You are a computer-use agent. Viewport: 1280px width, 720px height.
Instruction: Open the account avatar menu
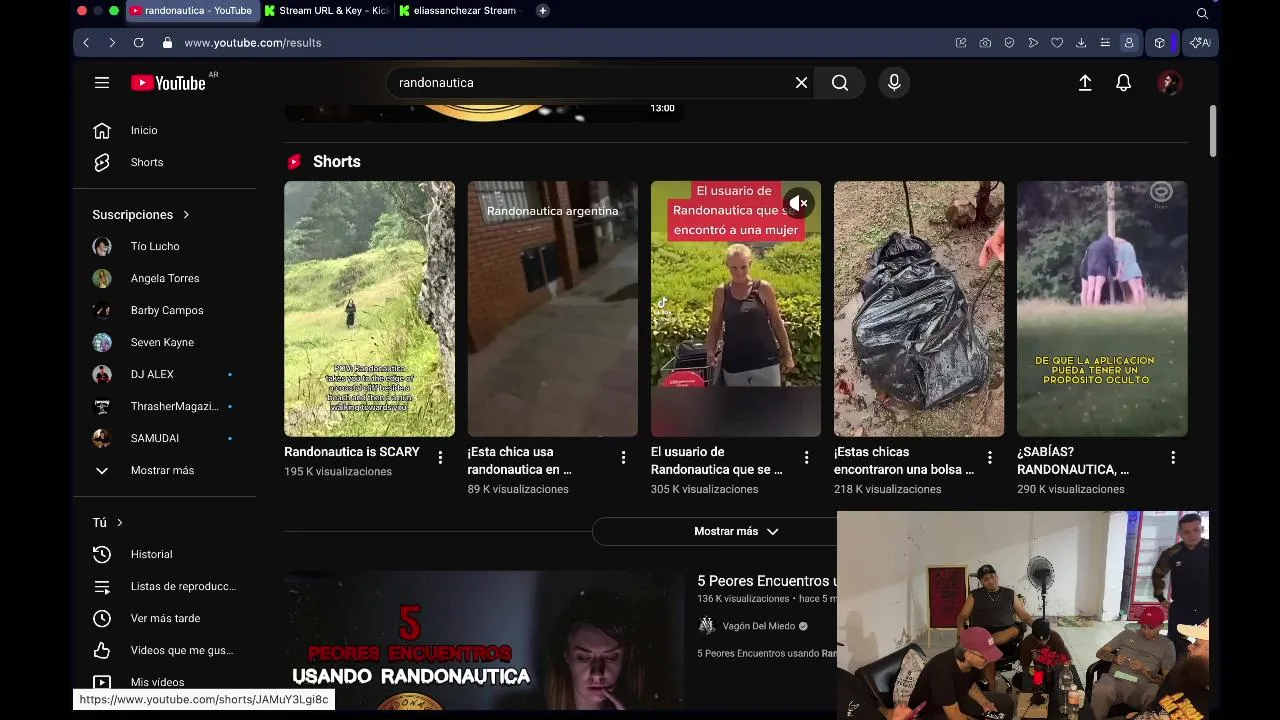pyautogui.click(x=1169, y=83)
